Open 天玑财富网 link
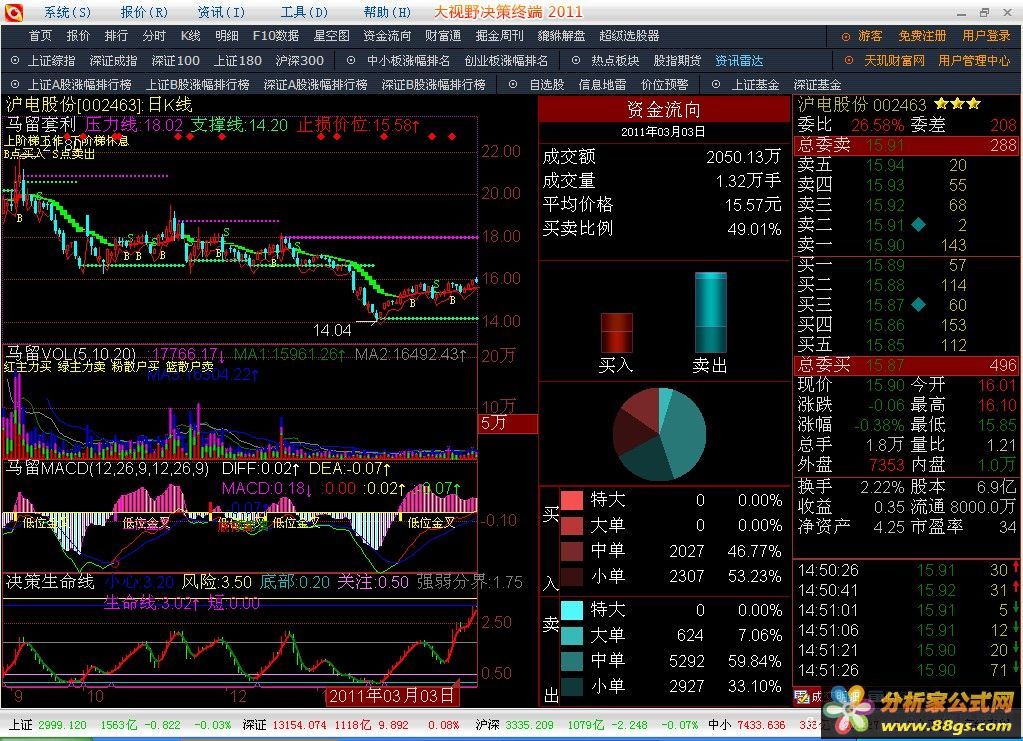1023x741 pixels. coord(894,61)
